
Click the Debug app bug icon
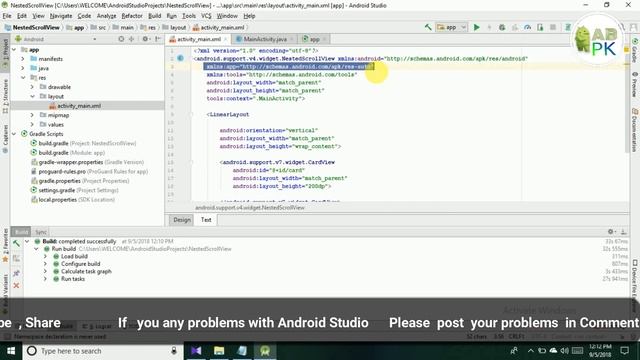pyautogui.click(x=502, y=27)
